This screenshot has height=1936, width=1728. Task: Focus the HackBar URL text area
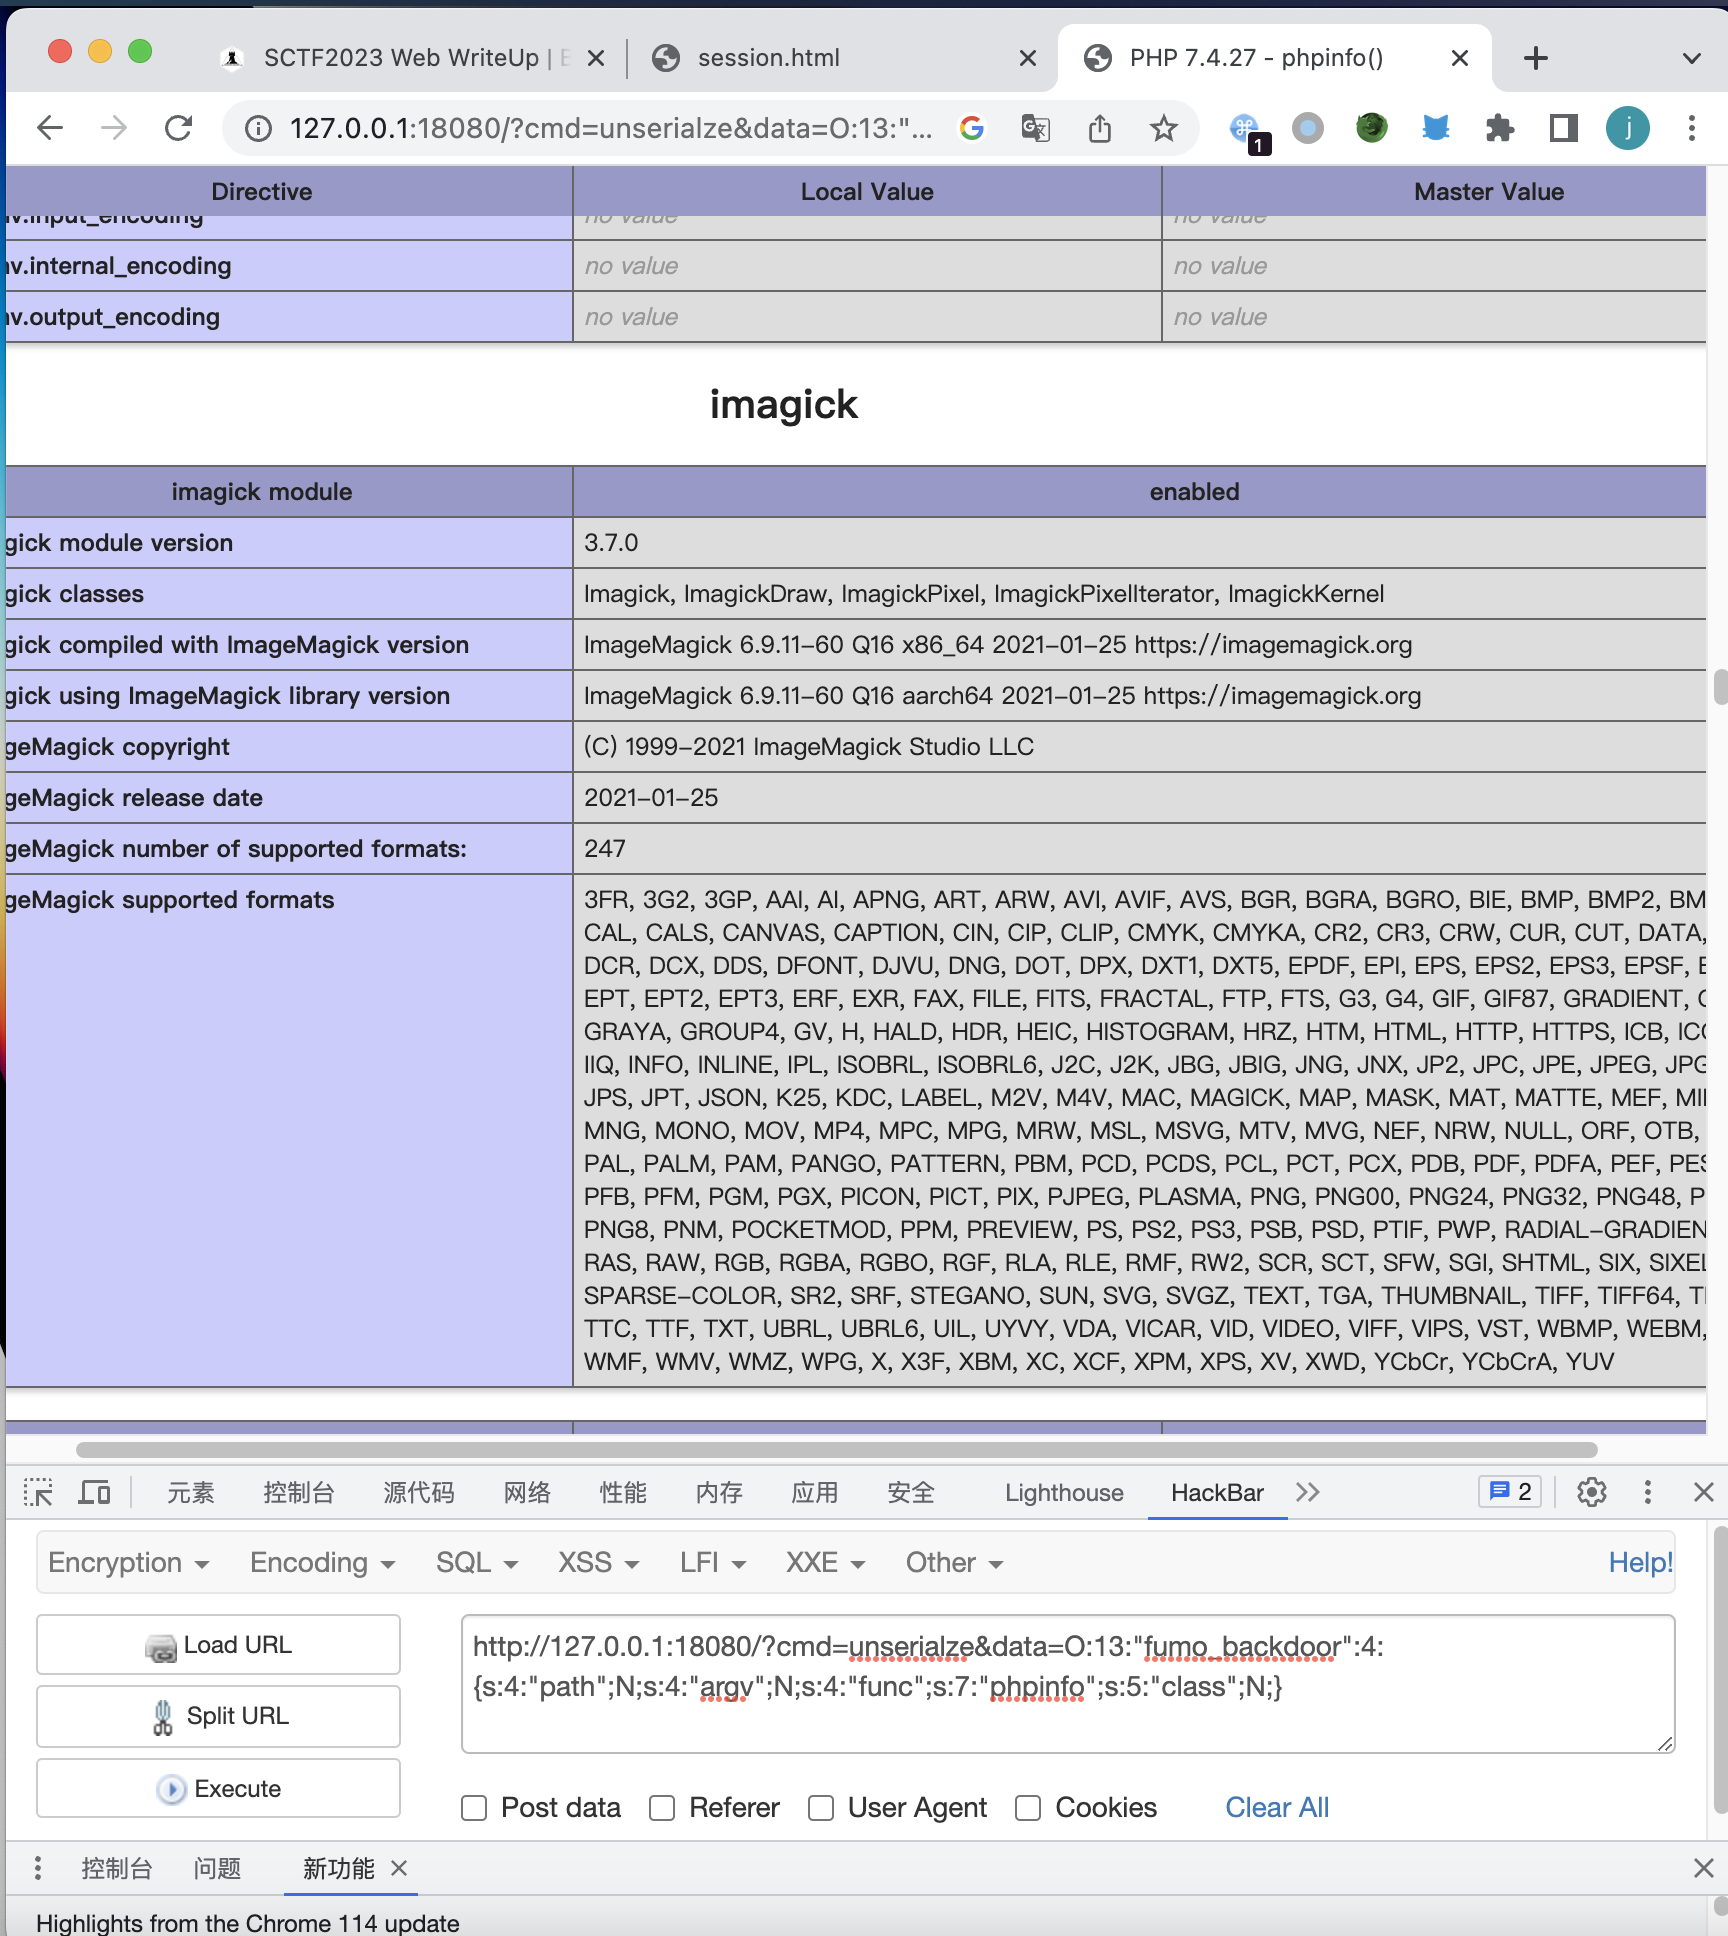click(x=1068, y=1684)
